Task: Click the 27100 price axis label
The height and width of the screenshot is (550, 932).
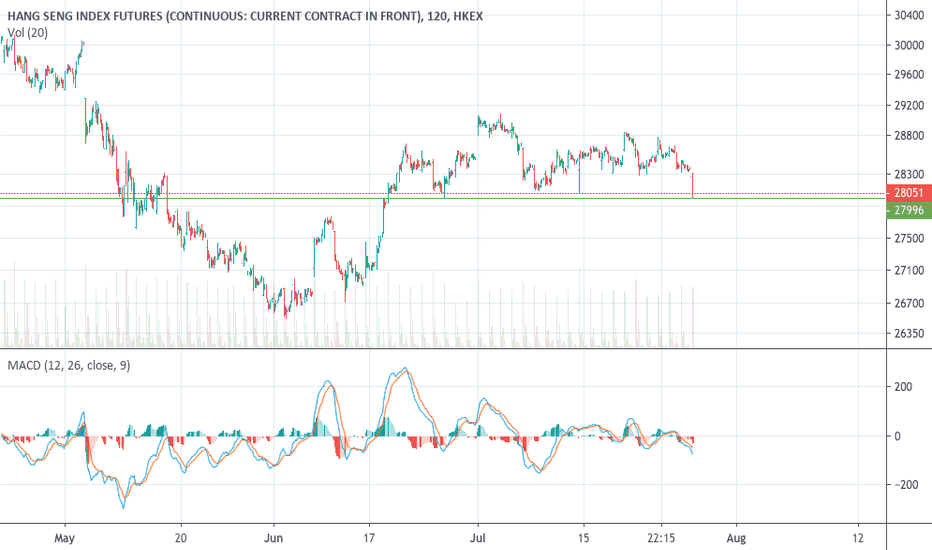Action: [909, 271]
